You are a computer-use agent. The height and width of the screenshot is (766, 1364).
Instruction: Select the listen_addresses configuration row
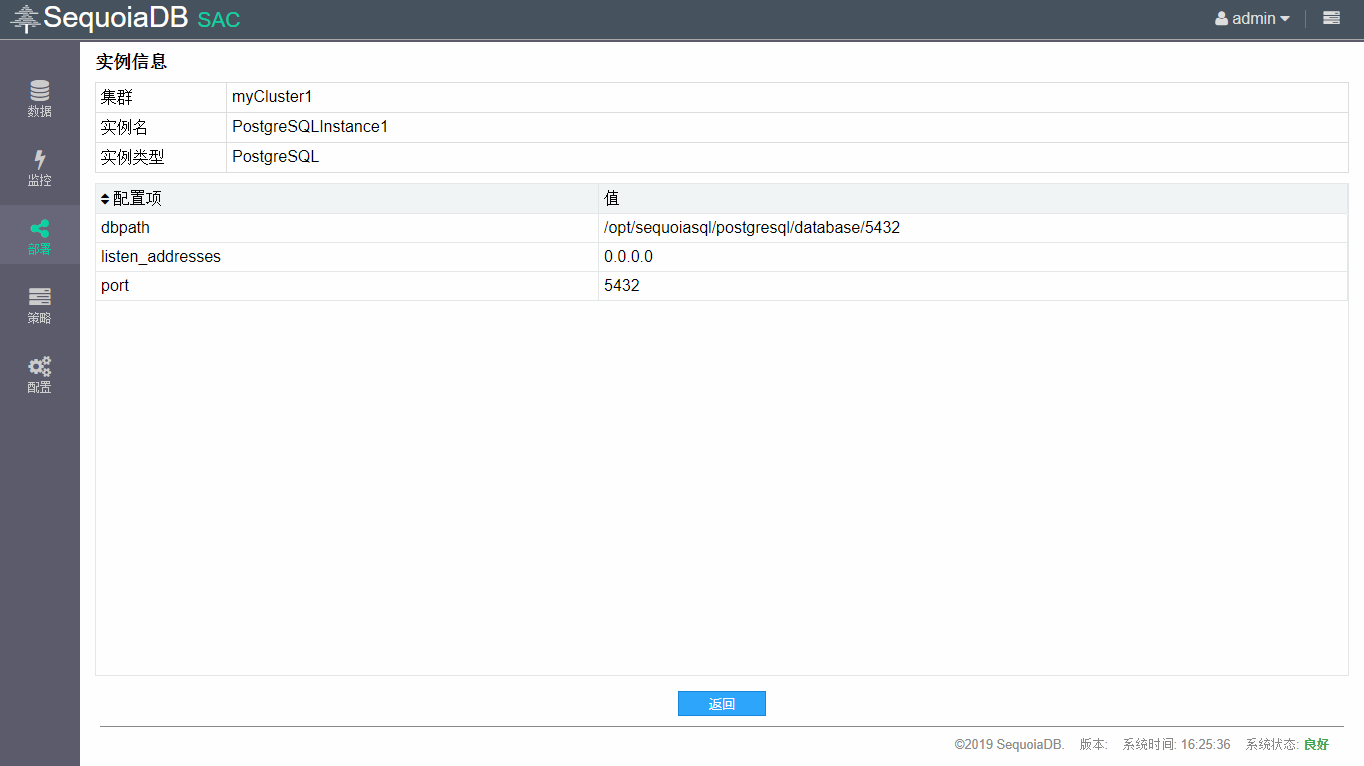(160, 256)
